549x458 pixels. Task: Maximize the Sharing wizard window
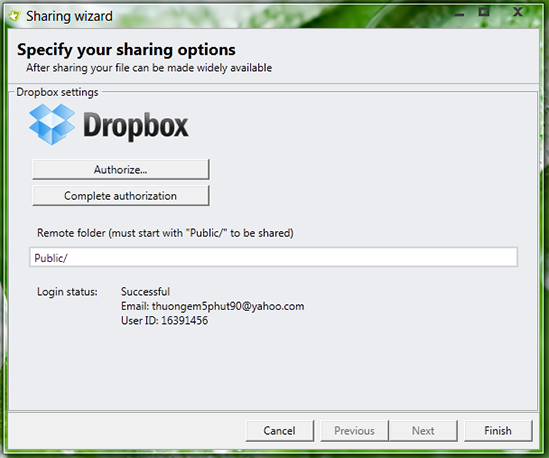click(x=484, y=12)
